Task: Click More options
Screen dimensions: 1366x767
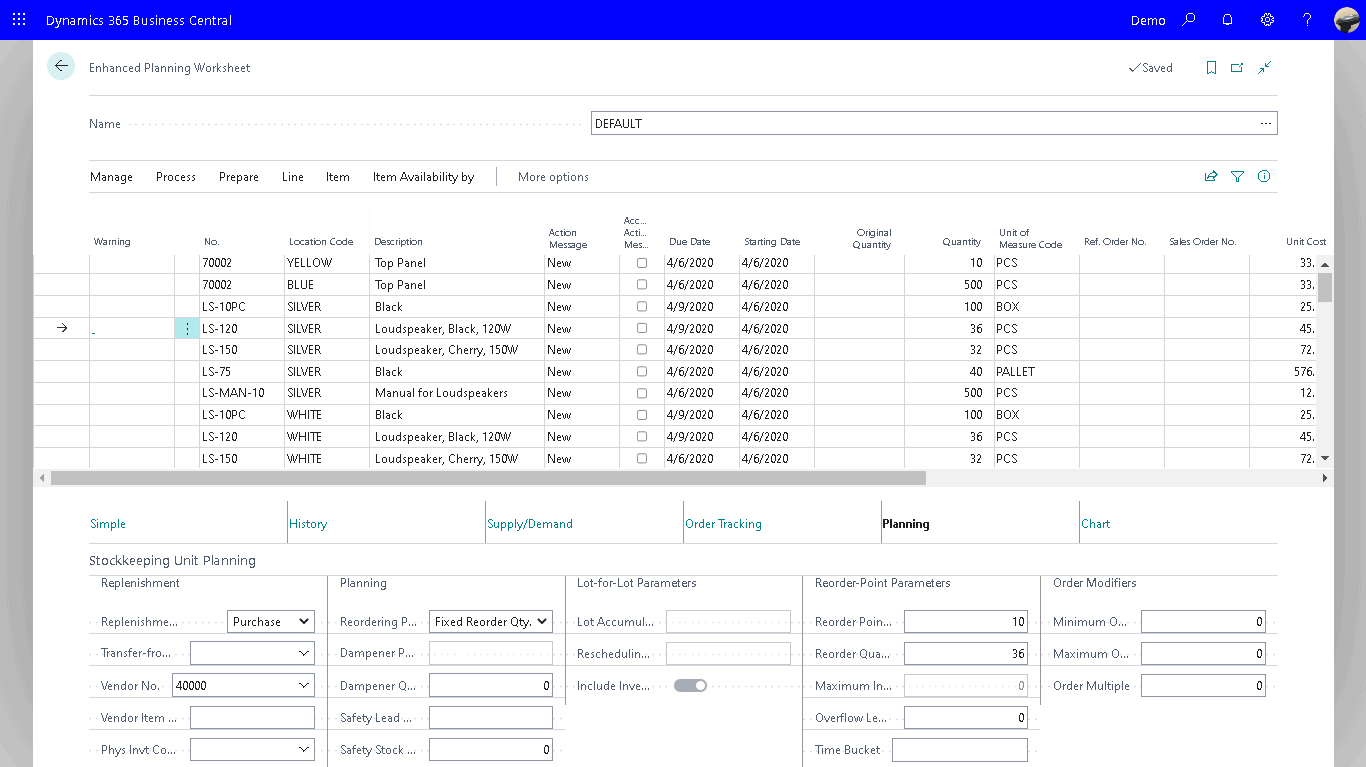Action: (x=553, y=177)
